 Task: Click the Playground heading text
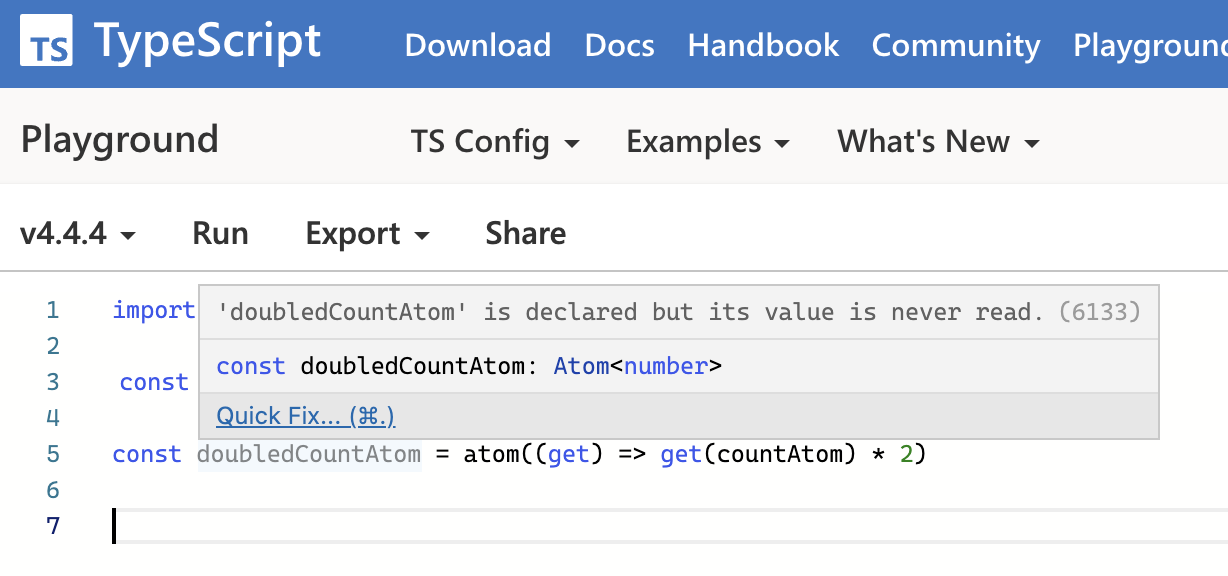pyautogui.click(x=120, y=139)
